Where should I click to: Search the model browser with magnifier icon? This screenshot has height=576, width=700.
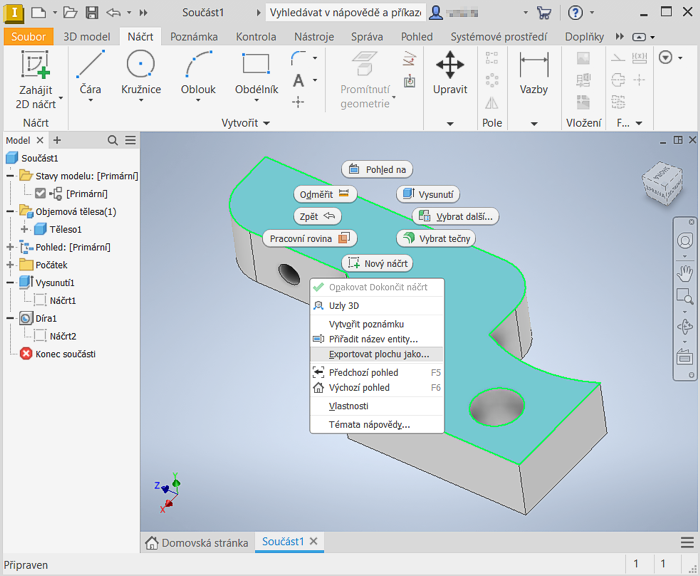113,141
